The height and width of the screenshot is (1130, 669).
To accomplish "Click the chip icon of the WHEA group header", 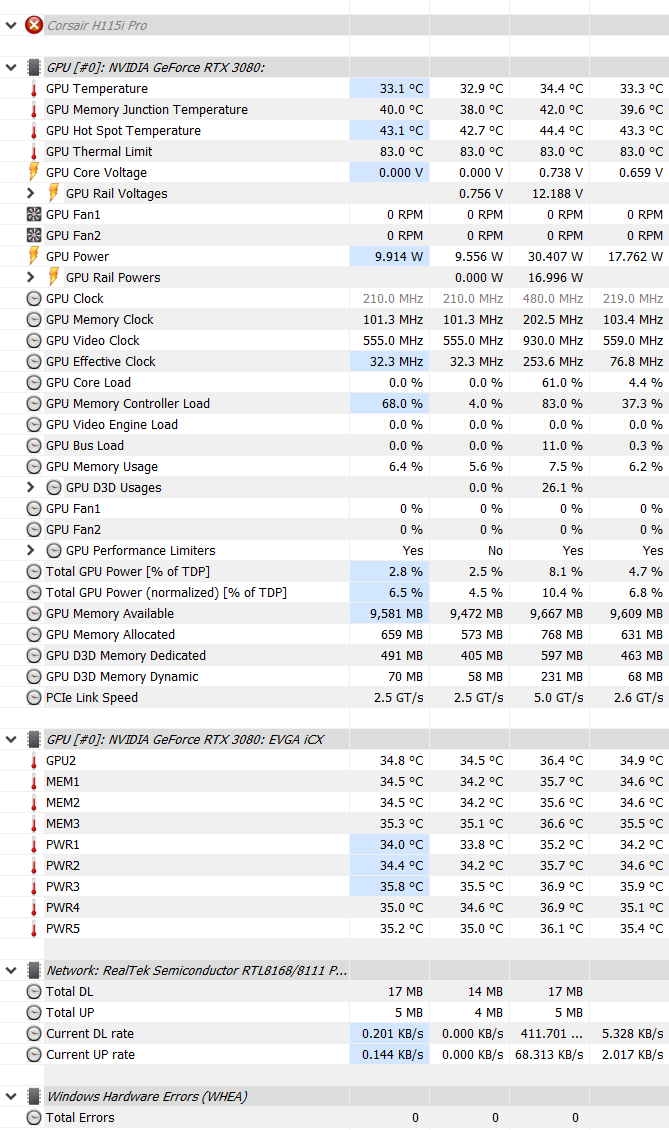I will point(34,1097).
